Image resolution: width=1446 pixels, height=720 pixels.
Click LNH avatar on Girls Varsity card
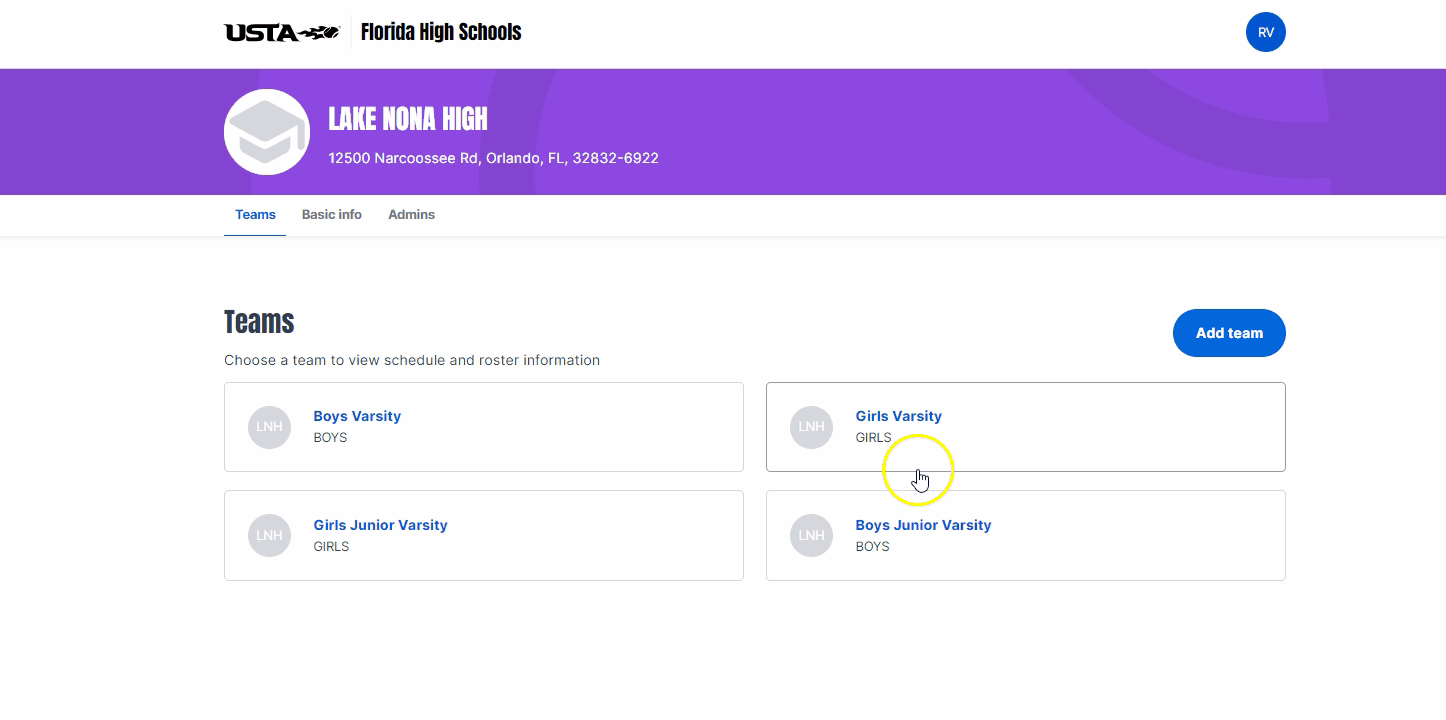click(811, 427)
